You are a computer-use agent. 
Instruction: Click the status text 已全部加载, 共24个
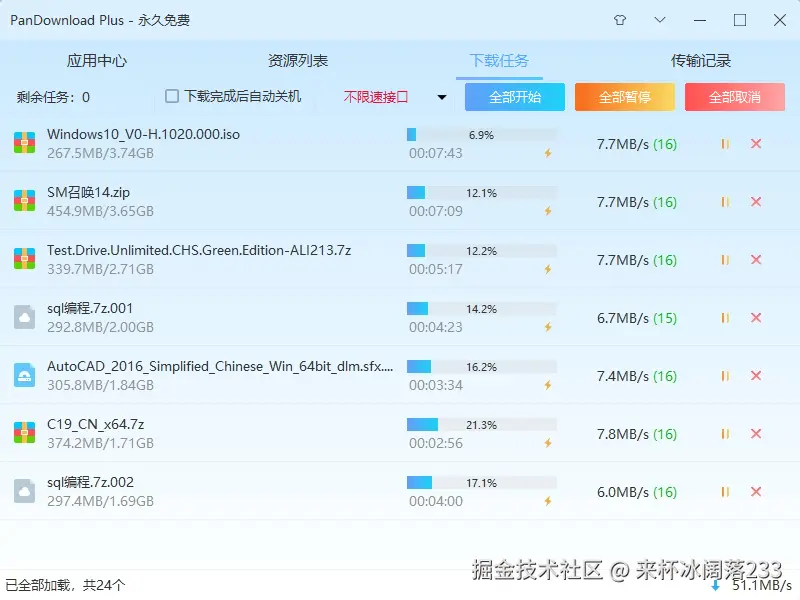[x=65, y=585]
